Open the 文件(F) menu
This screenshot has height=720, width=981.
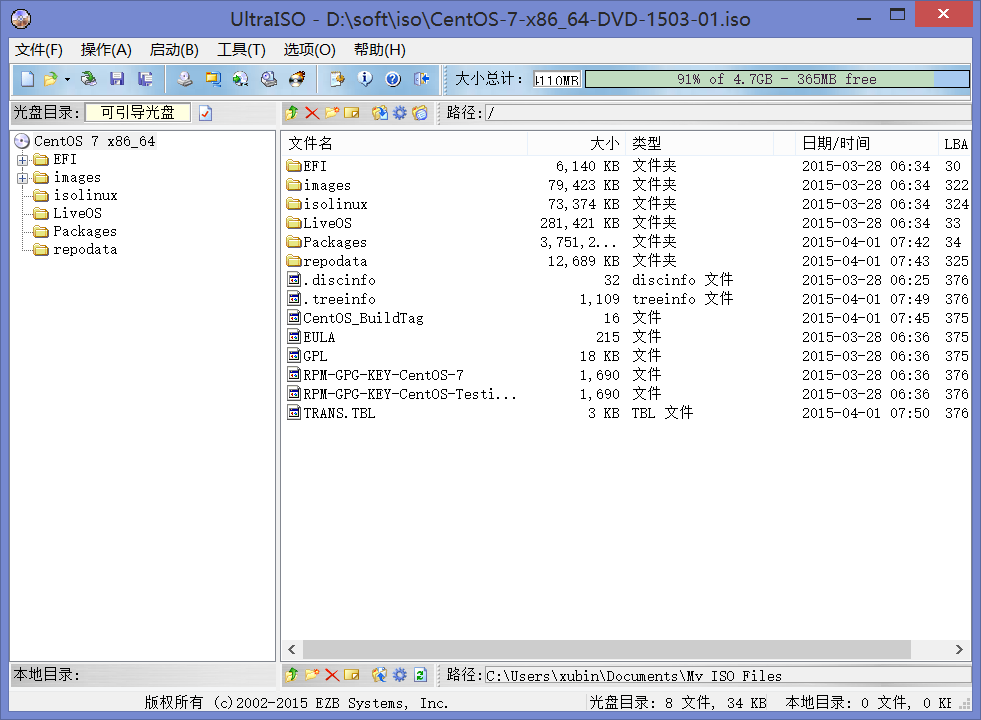(39, 50)
